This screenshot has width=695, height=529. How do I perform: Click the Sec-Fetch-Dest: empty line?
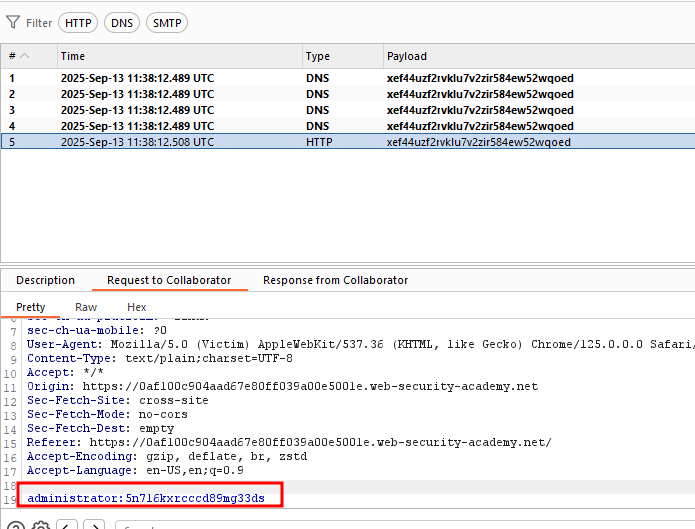point(100,428)
